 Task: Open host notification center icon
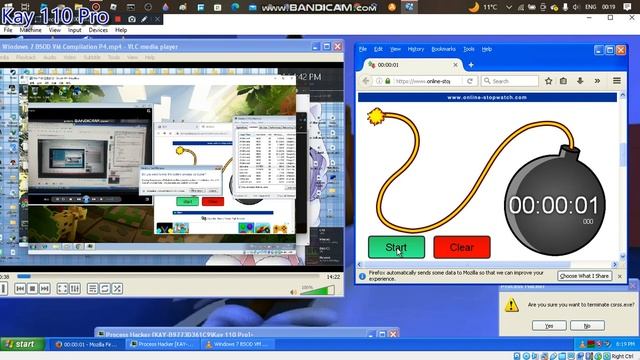click(x=627, y=7)
